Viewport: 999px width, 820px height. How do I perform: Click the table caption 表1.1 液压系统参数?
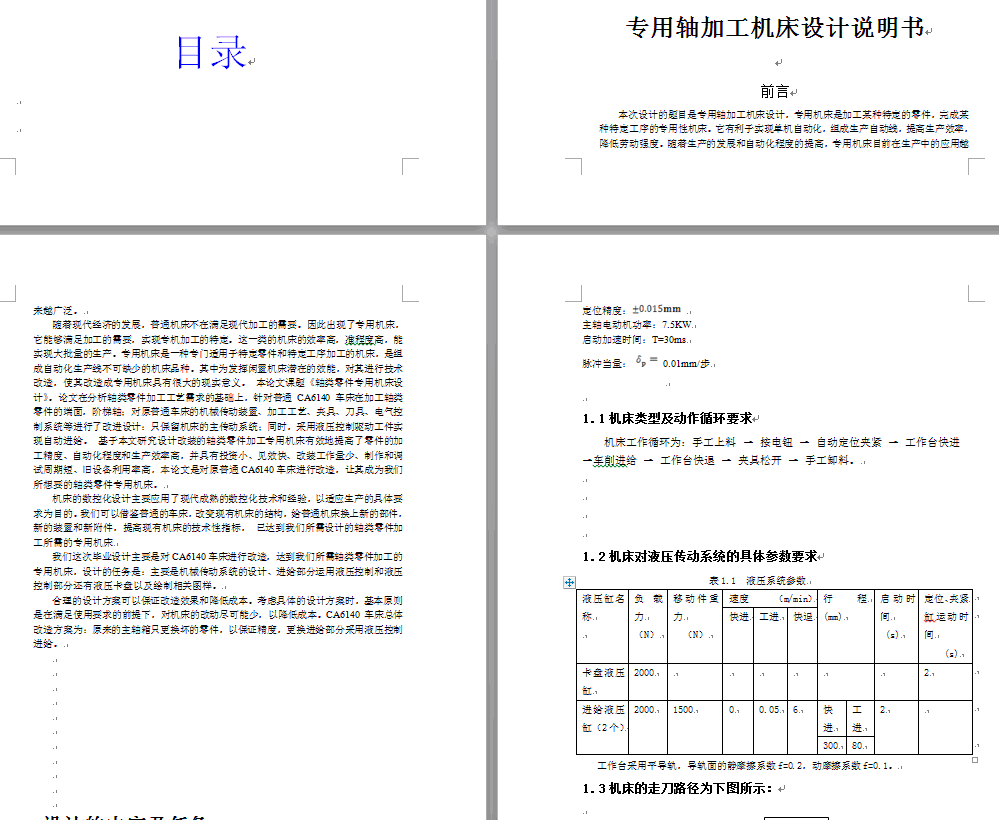click(758, 581)
